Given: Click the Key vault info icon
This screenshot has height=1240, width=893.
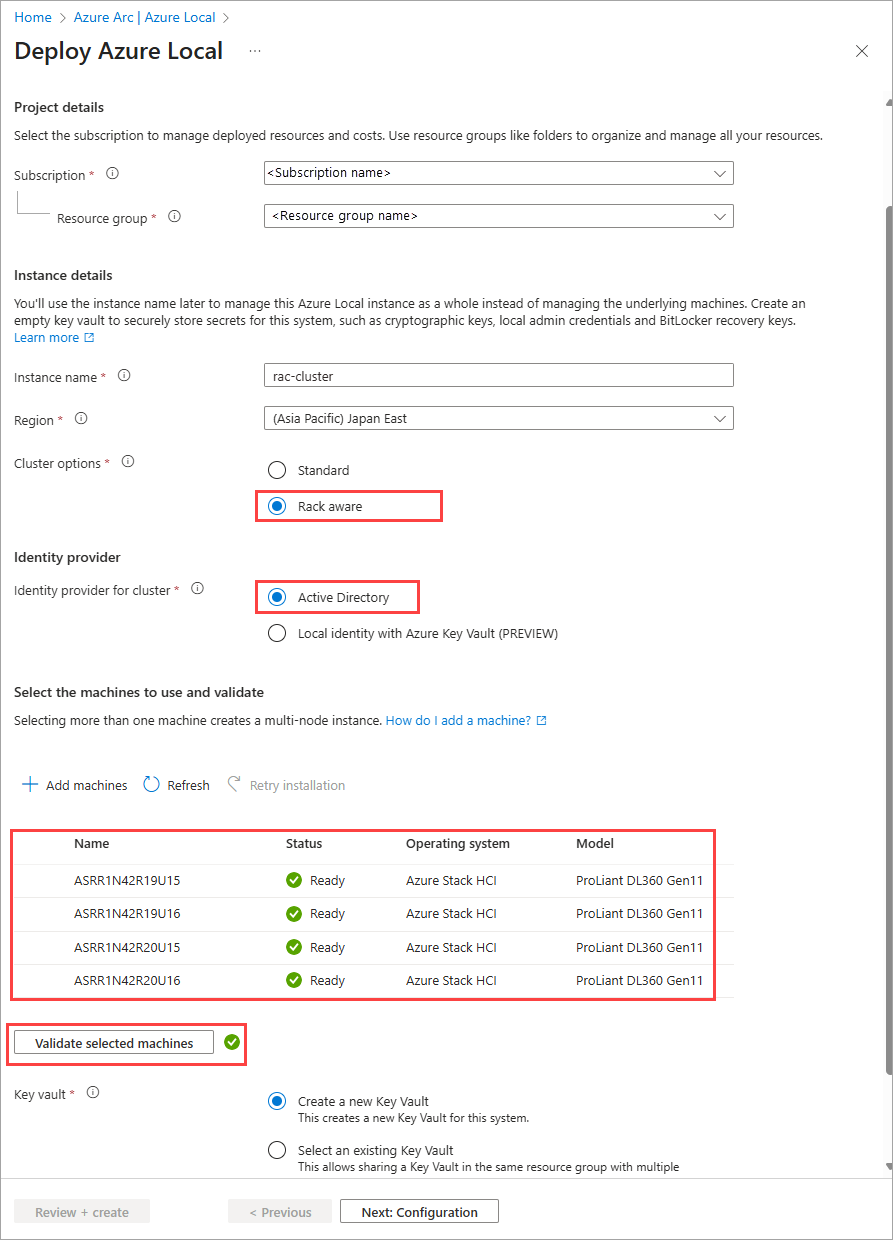Looking at the screenshot, I should point(93,1093).
